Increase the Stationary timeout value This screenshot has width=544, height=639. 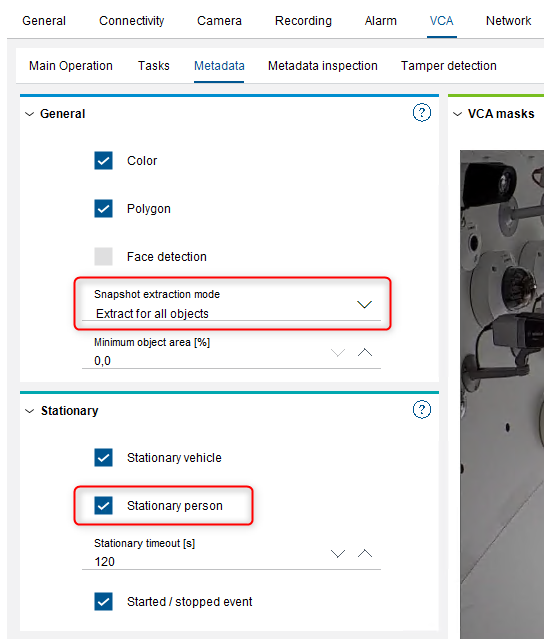pos(365,553)
